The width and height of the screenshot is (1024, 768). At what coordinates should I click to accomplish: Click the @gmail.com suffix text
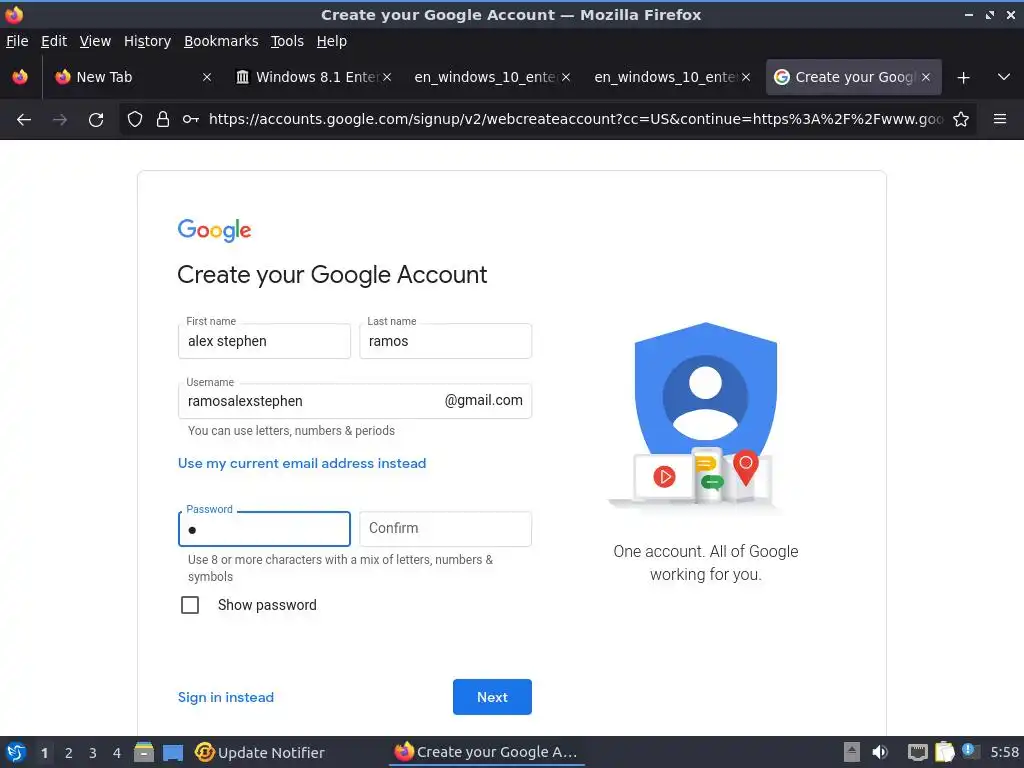(x=483, y=400)
